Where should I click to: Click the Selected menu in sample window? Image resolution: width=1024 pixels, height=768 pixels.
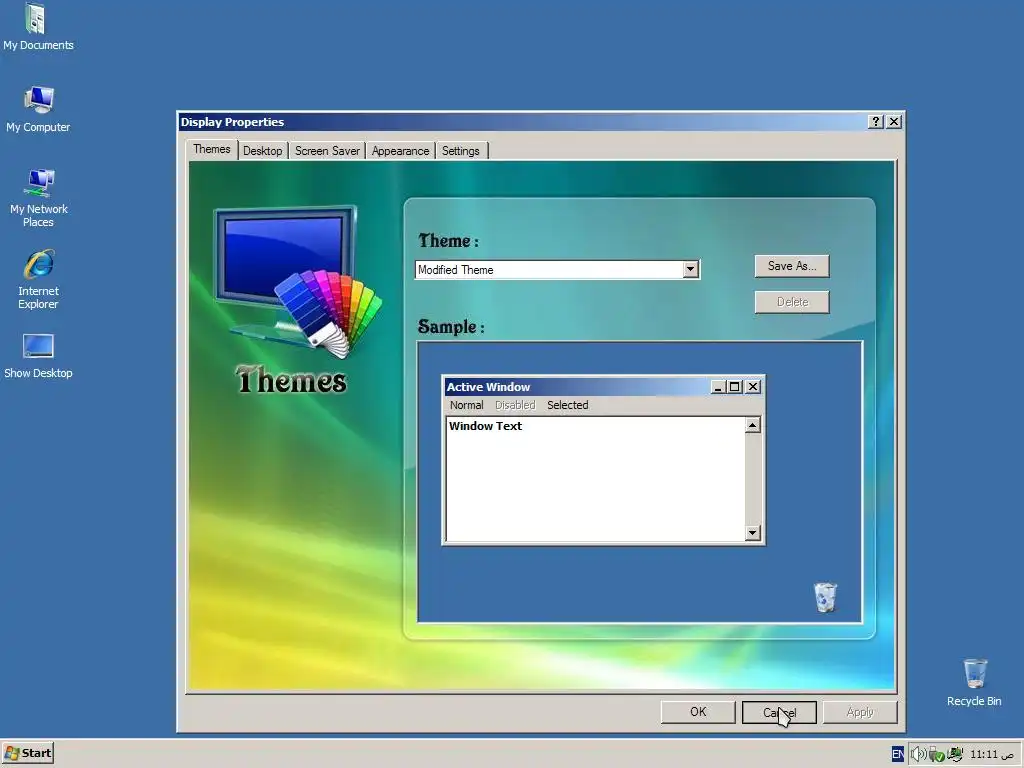(568, 405)
